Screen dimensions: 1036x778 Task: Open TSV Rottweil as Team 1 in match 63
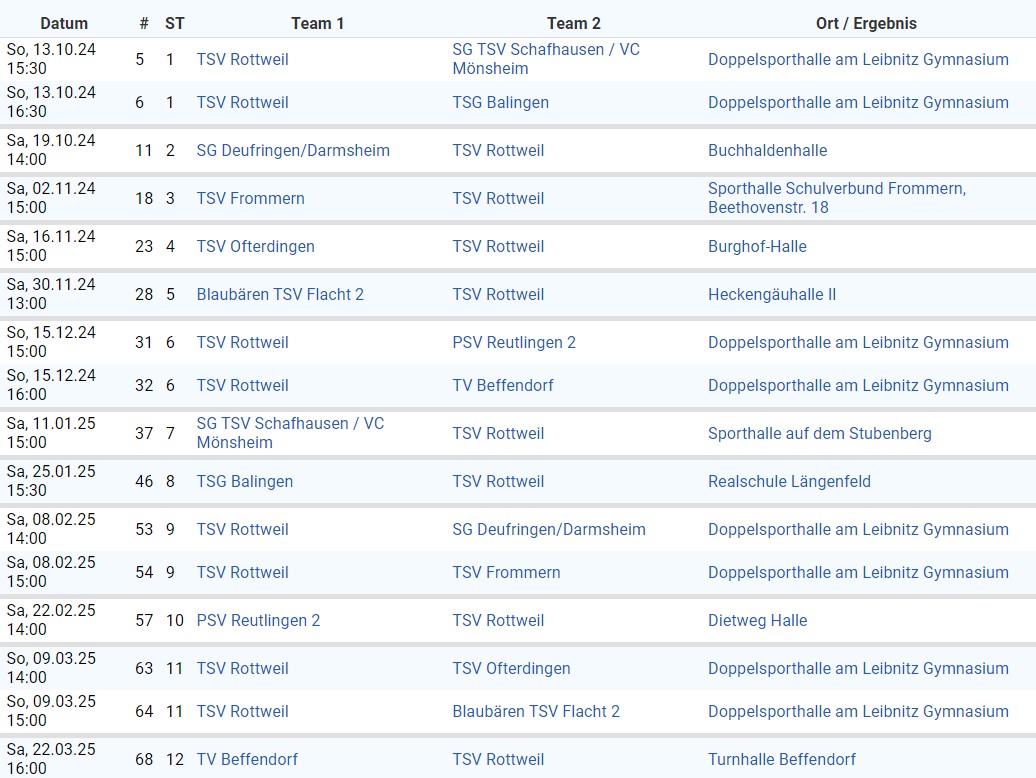coord(242,669)
